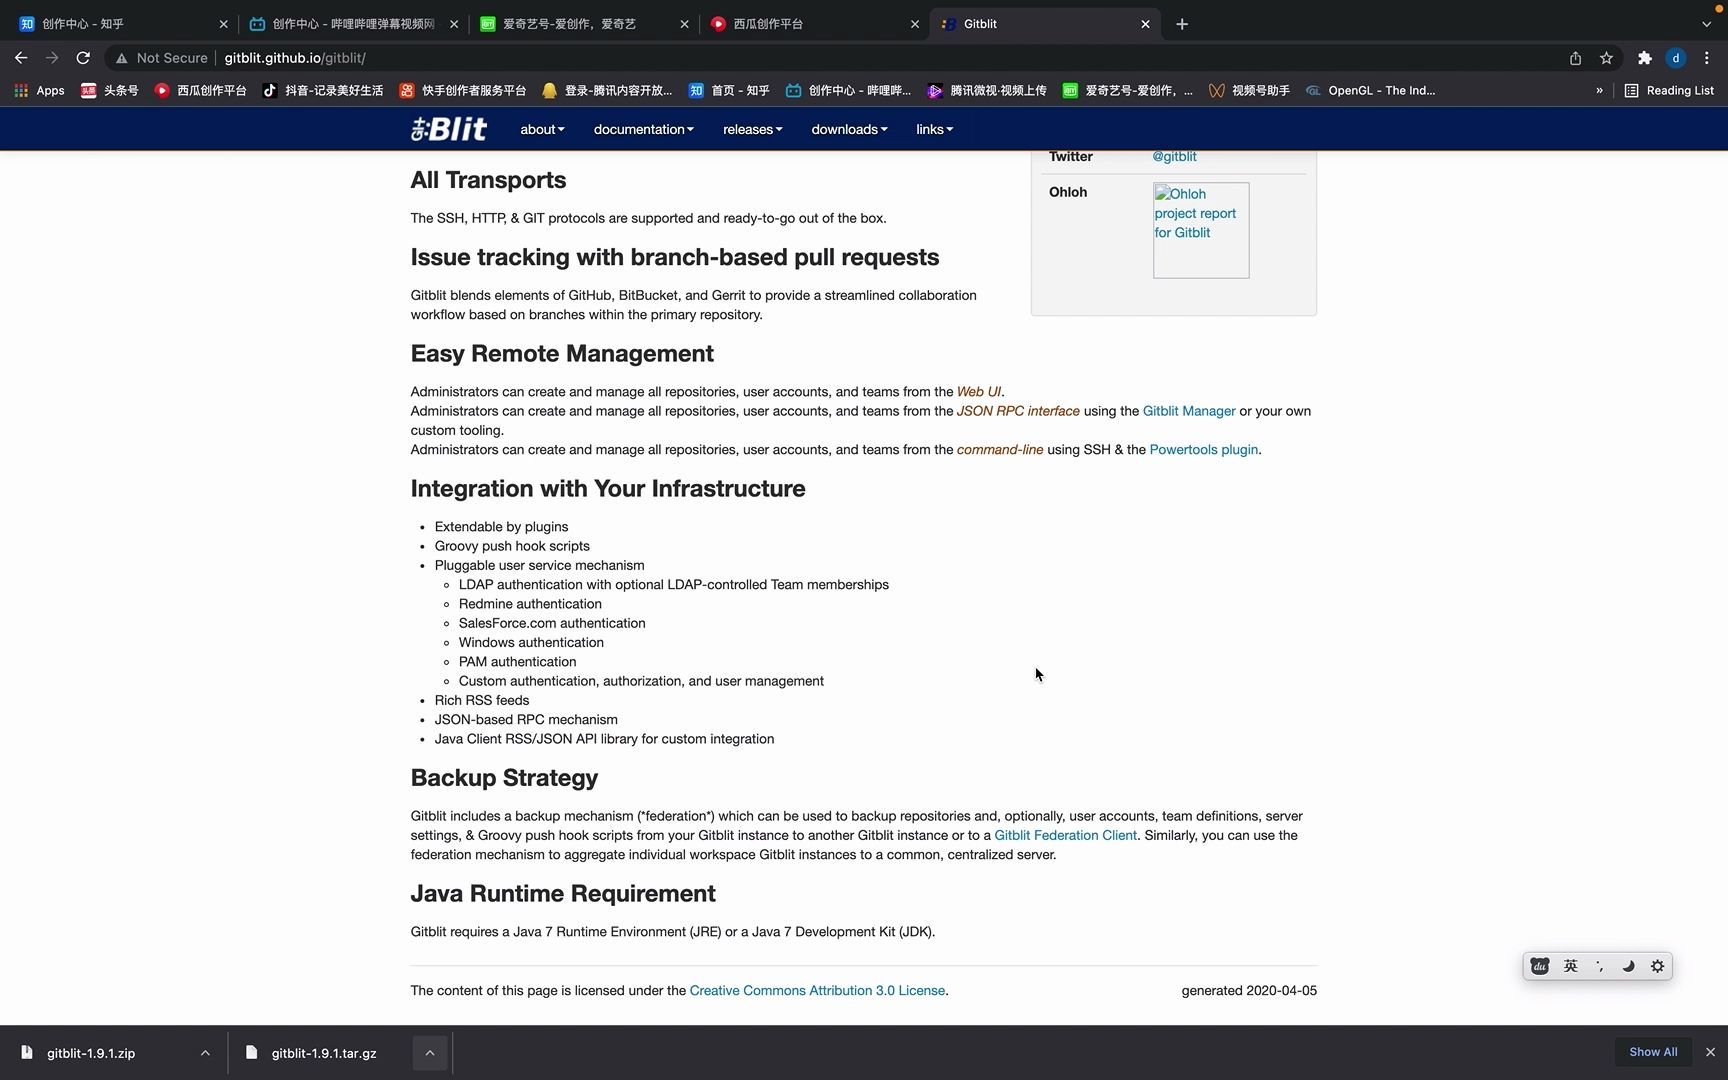The height and width of the screenshot is (1080, 1728).
Task: Open the documentation dropdown menu
Action: pyautogui.click(x=643, y=129)
